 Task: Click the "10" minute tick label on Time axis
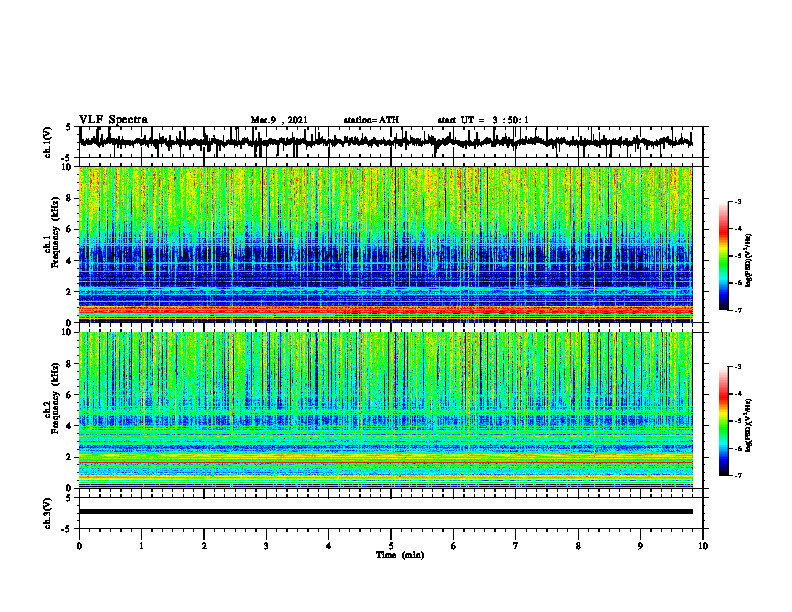click(x=703, y=546)
